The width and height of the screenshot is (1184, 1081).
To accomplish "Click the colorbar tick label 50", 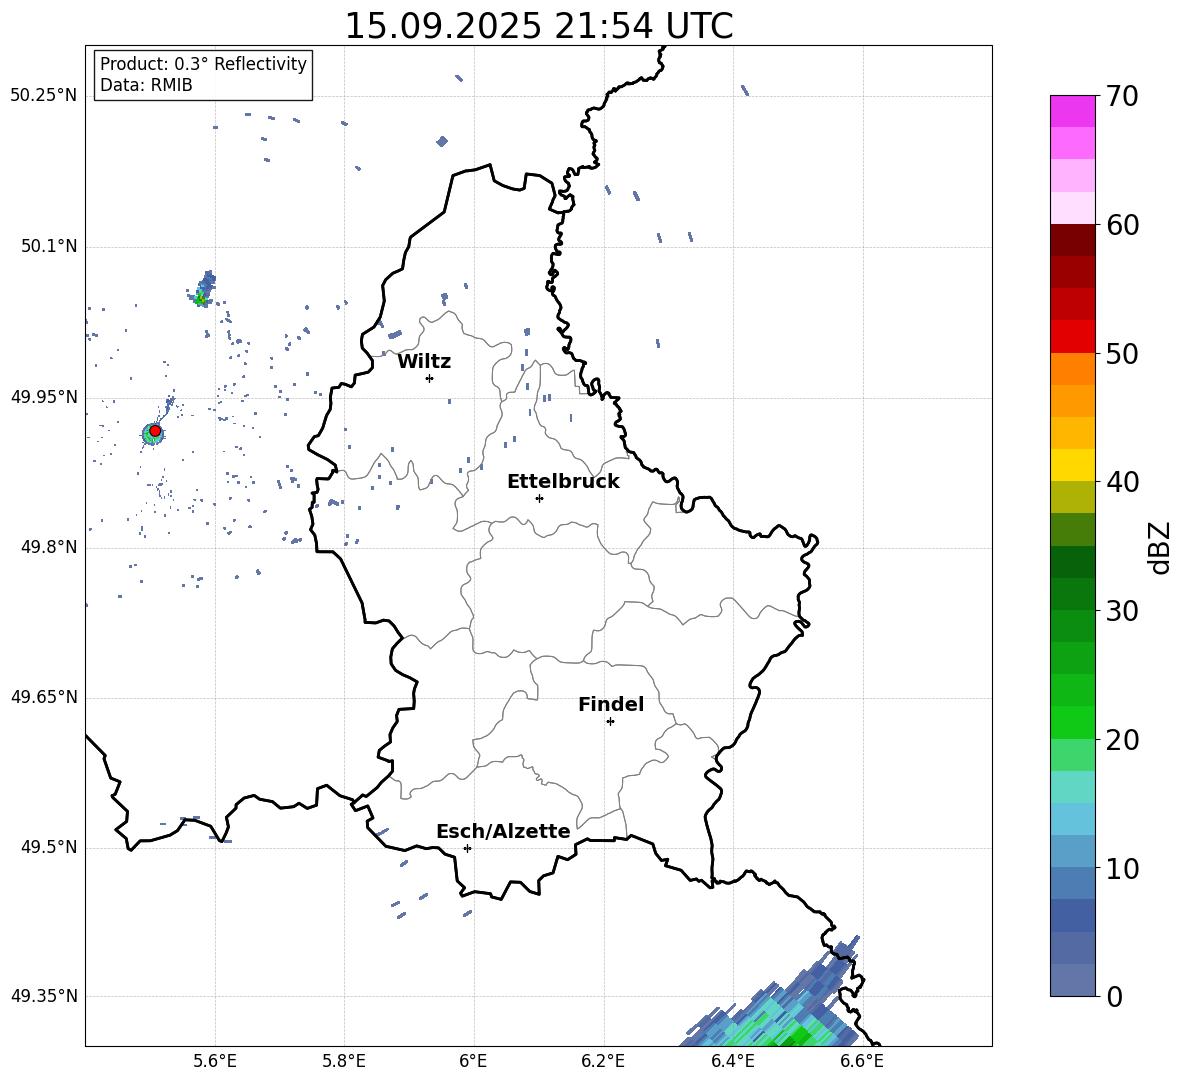I will point(1122,354).
